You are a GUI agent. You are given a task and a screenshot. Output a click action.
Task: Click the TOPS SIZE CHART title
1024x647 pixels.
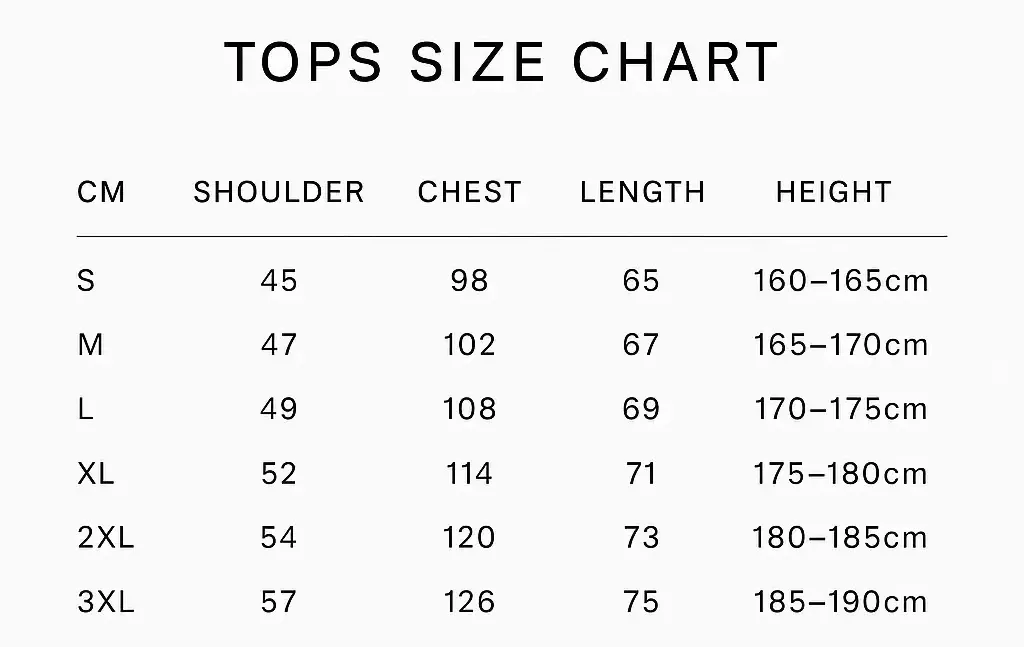(501, 62)
